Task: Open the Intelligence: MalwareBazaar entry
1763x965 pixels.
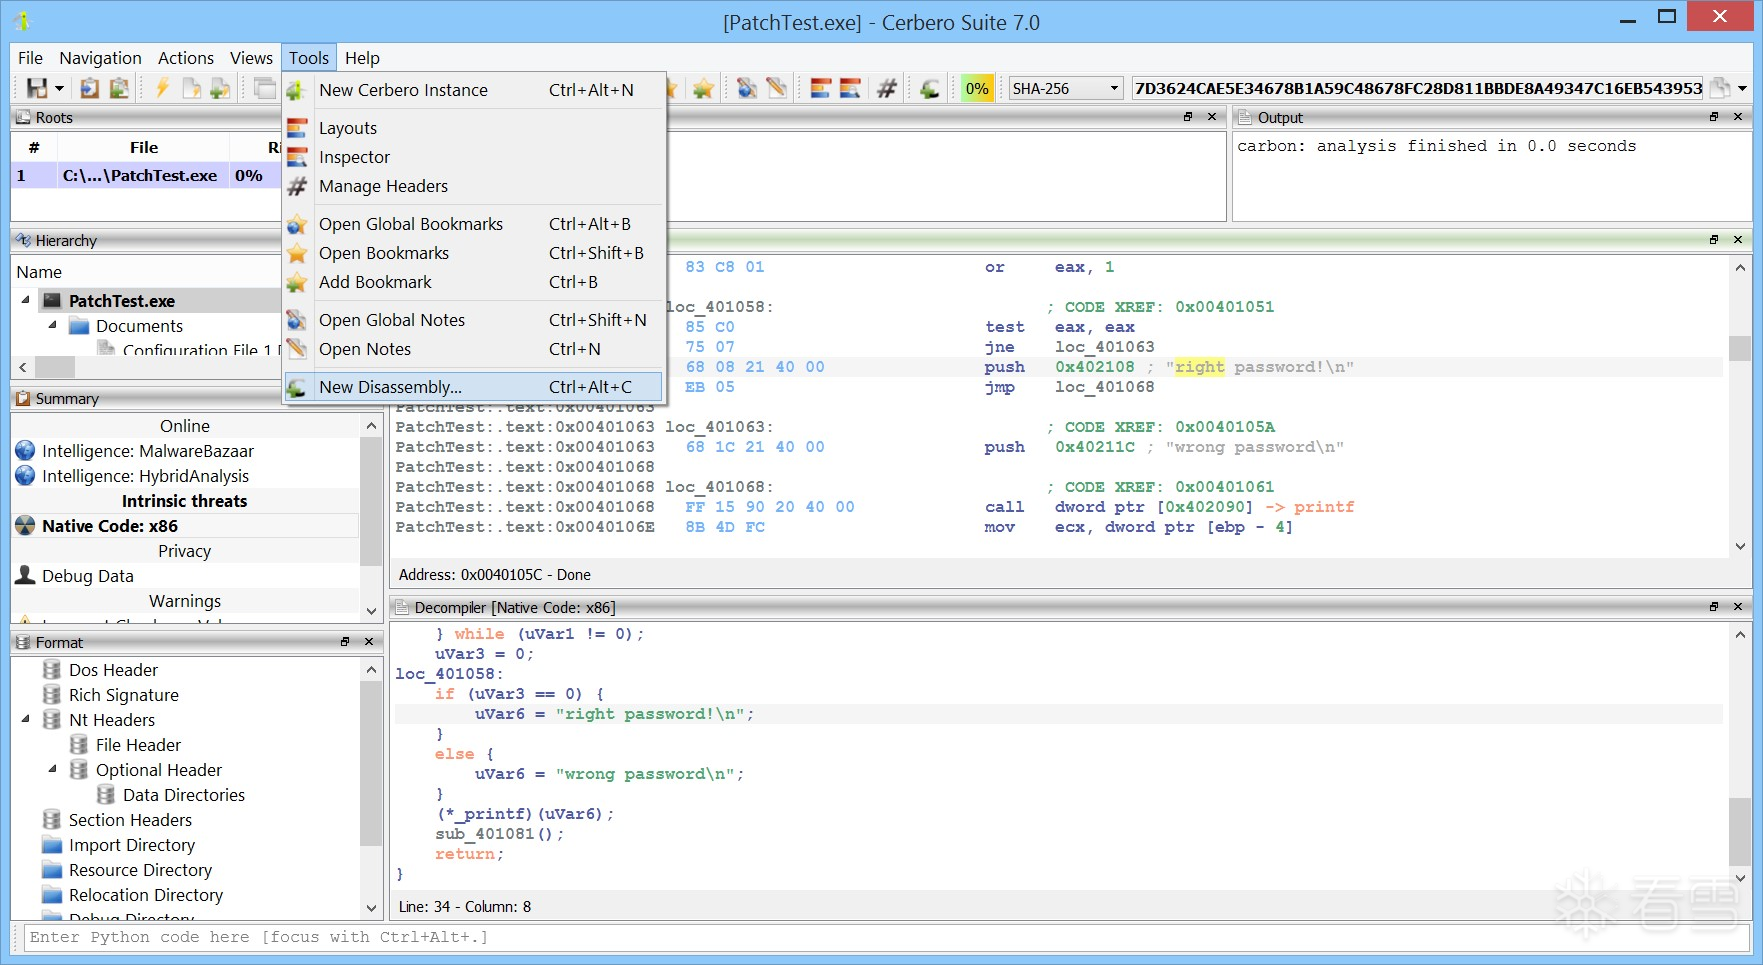Action: (x=147, y=451)
